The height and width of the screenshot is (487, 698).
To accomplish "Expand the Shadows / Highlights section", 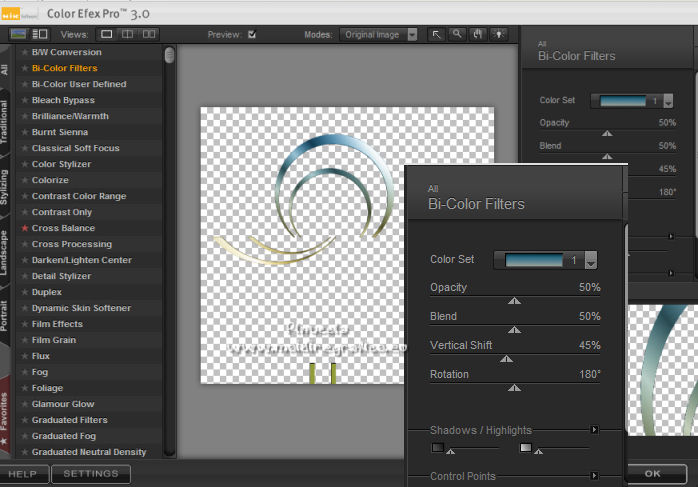I will point(594,430).
